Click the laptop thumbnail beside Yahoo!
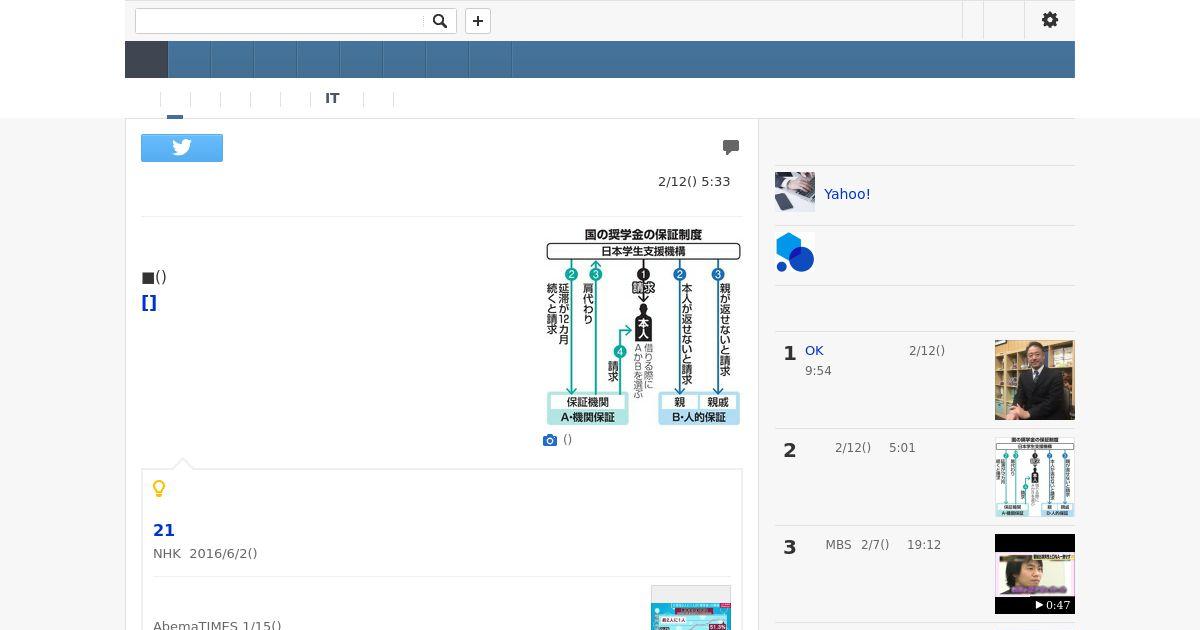 795,192
